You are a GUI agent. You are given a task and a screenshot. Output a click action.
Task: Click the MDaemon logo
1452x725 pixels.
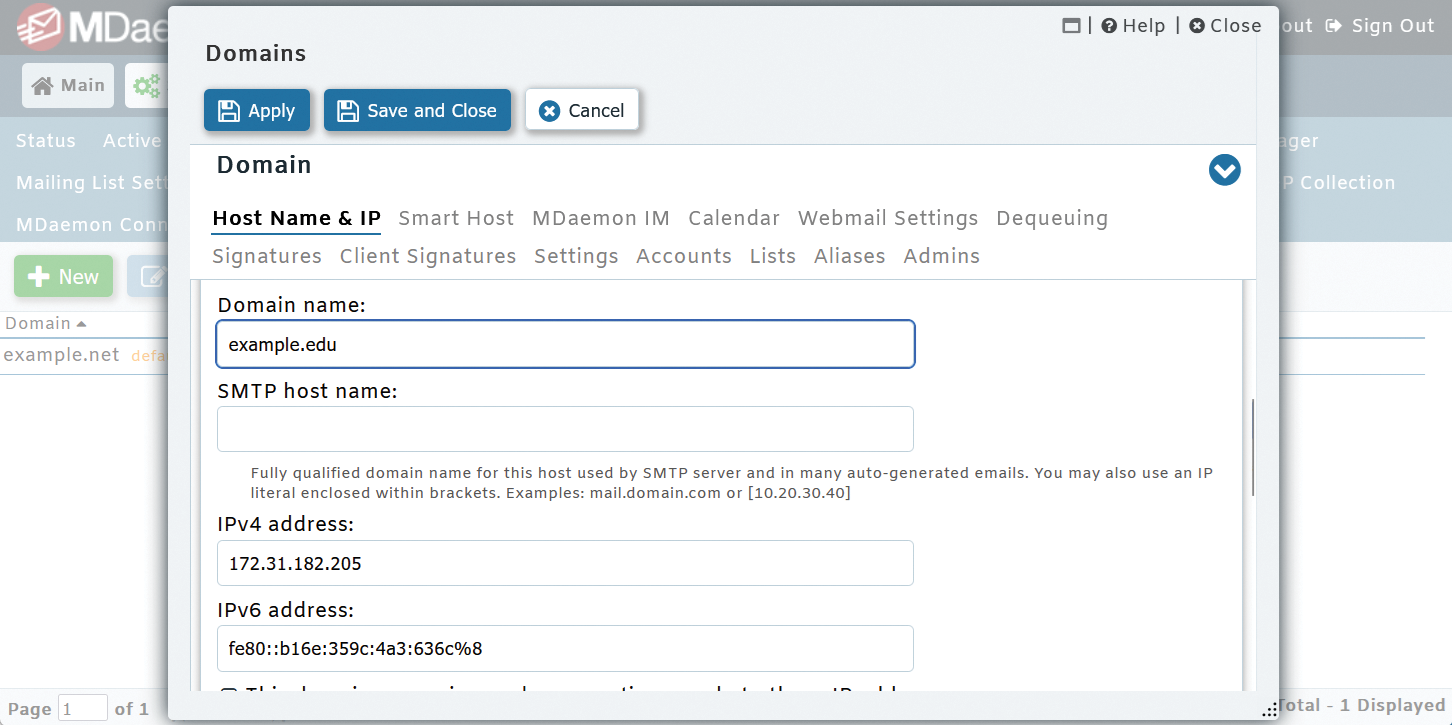[x=92, y=27]
